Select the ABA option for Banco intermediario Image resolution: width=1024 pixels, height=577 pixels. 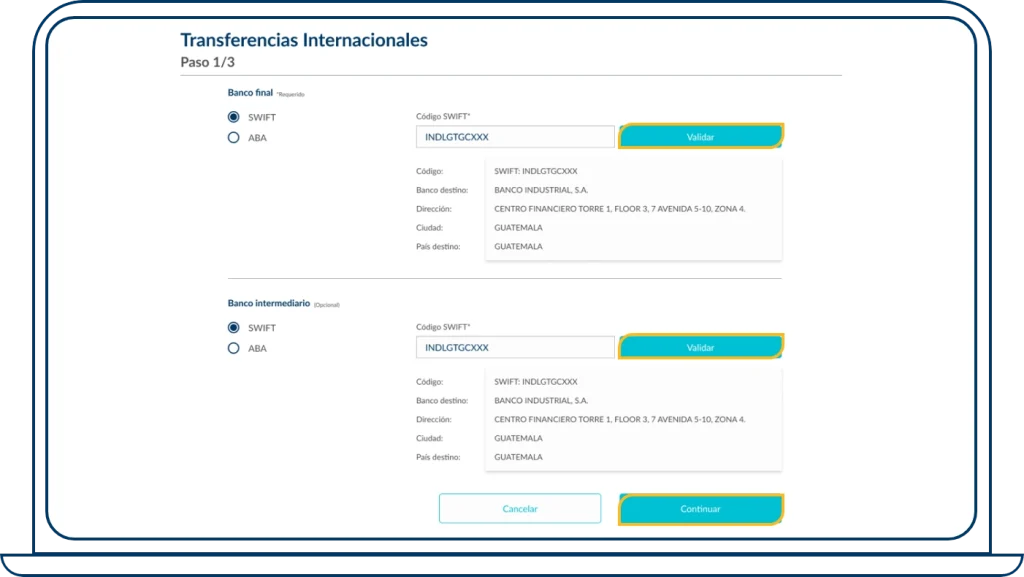tap(233, 348)
